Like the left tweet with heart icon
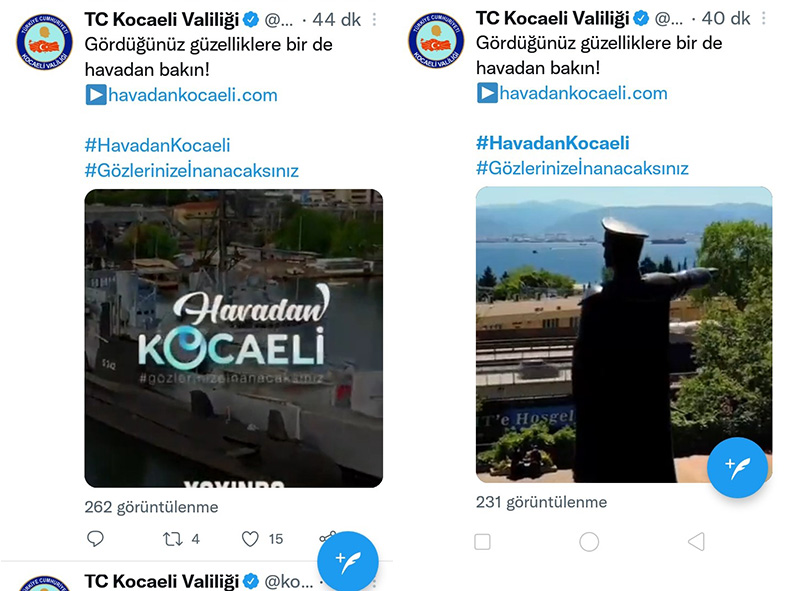This screenshot has height=591, width=786. point(250,539)
